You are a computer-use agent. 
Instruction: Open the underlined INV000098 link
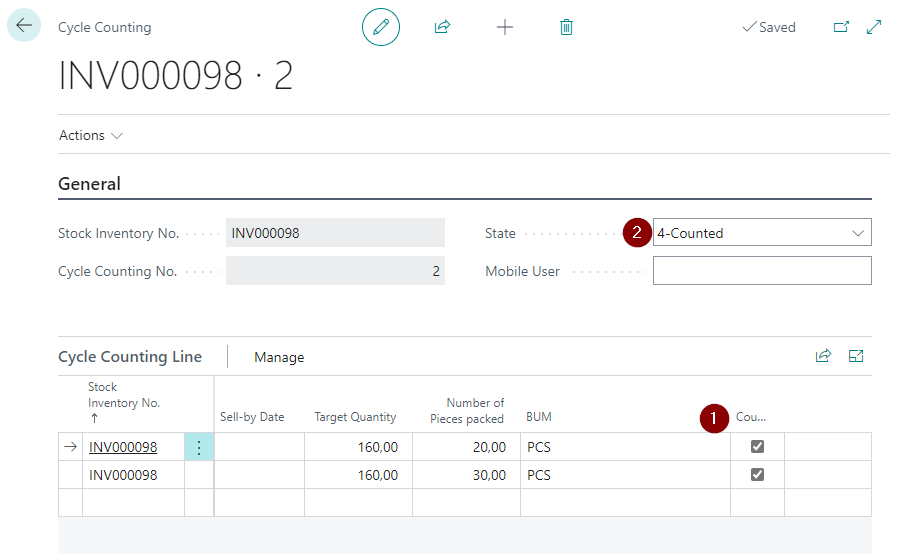[x=123, y=447]
